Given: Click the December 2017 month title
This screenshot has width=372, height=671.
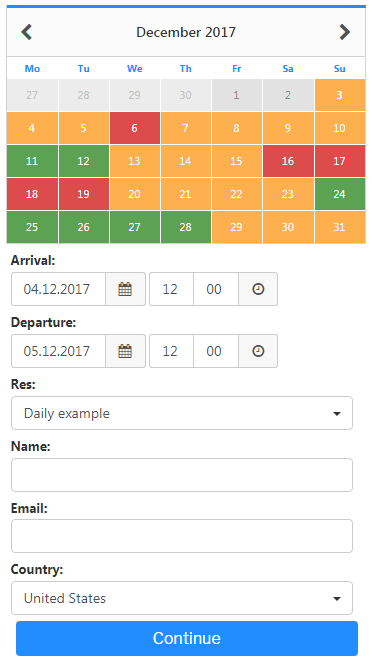Looking at the screenshot, I should point(186,32).
